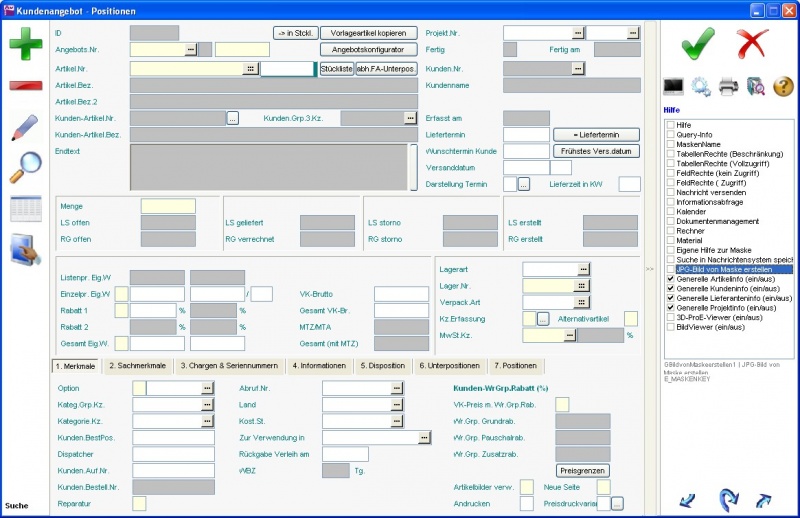Open the Lagerart dropdown
This screenshot has width=800, height=518.
tap(583, 269)
